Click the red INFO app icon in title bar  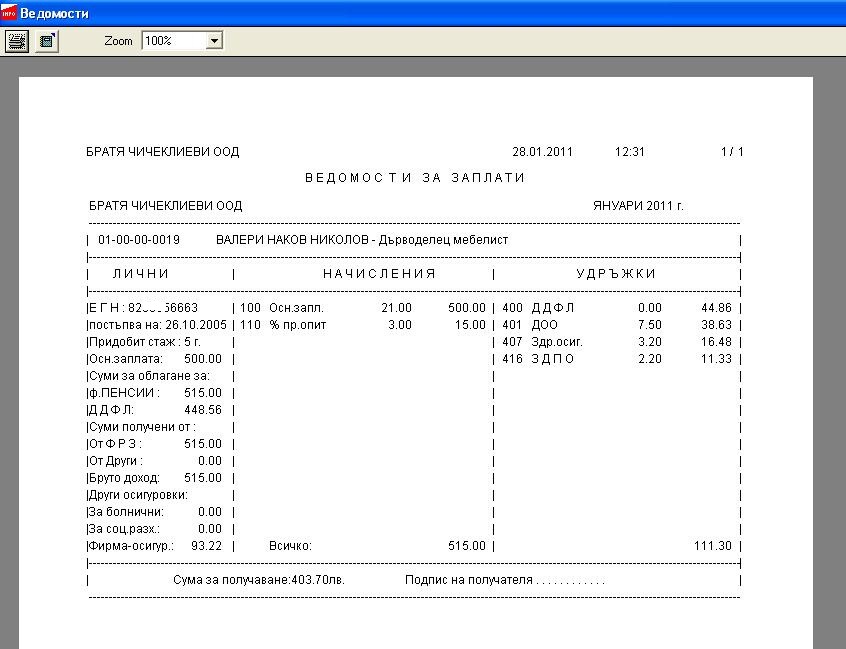coord(9,13)
